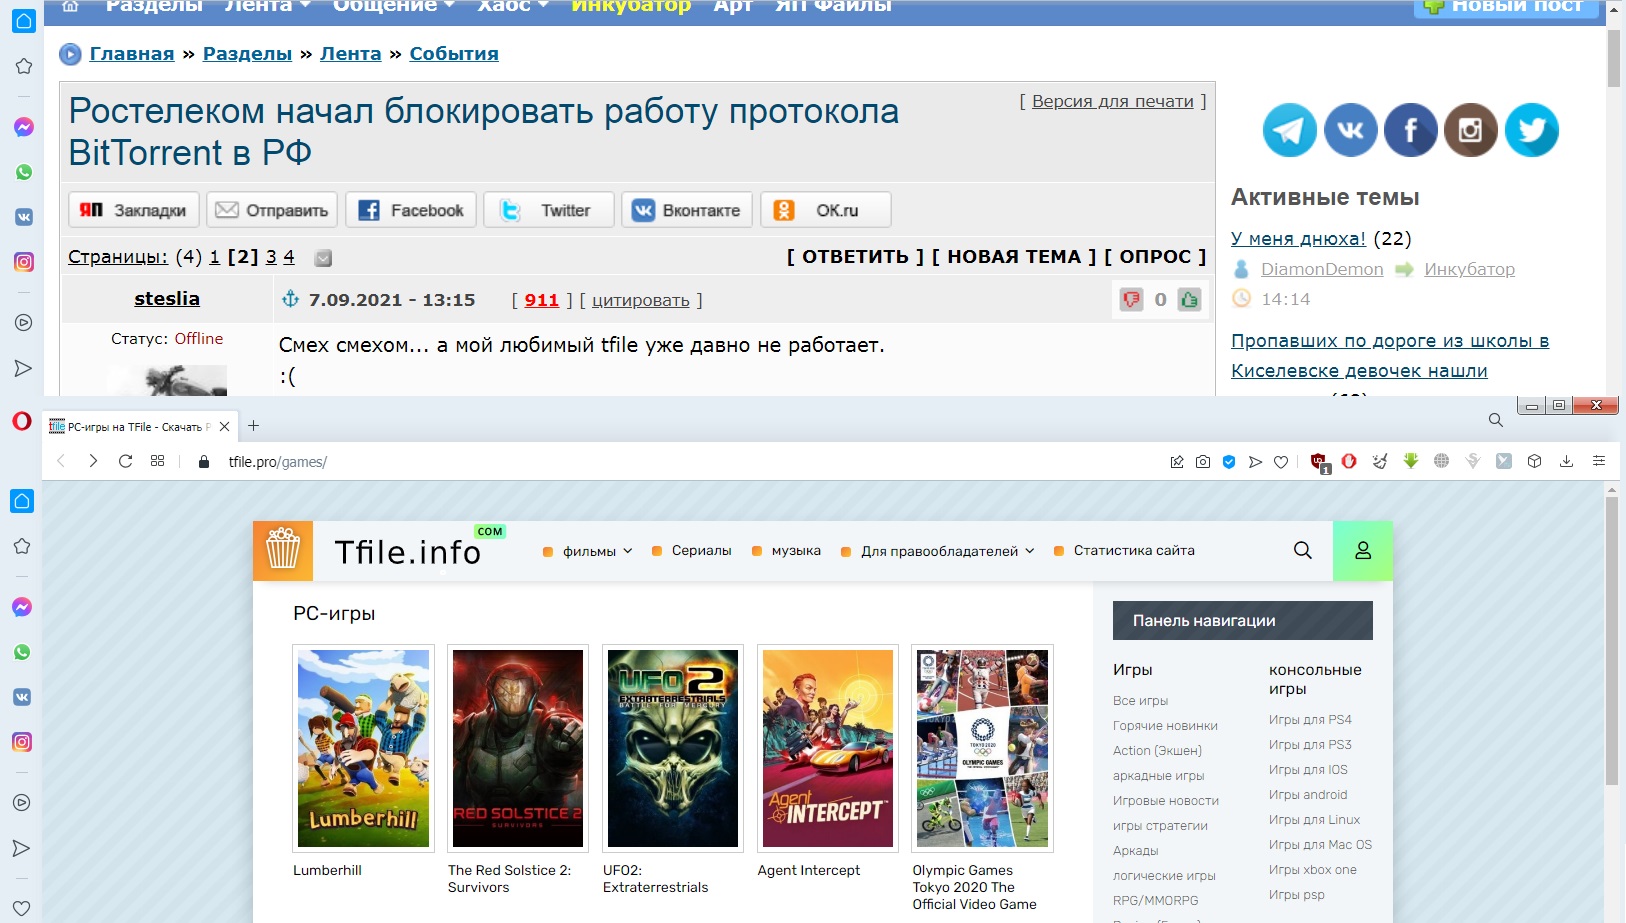Click the red stop-hand ad blocker extension

(x=1349, y=461)
